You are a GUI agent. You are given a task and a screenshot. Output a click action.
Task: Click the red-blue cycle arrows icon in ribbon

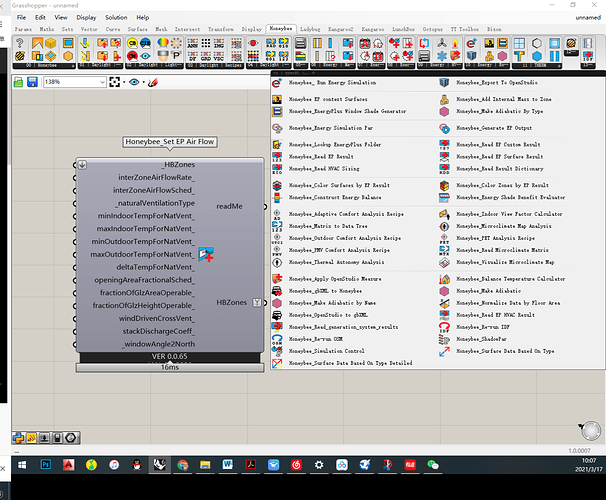click(424, 43)
